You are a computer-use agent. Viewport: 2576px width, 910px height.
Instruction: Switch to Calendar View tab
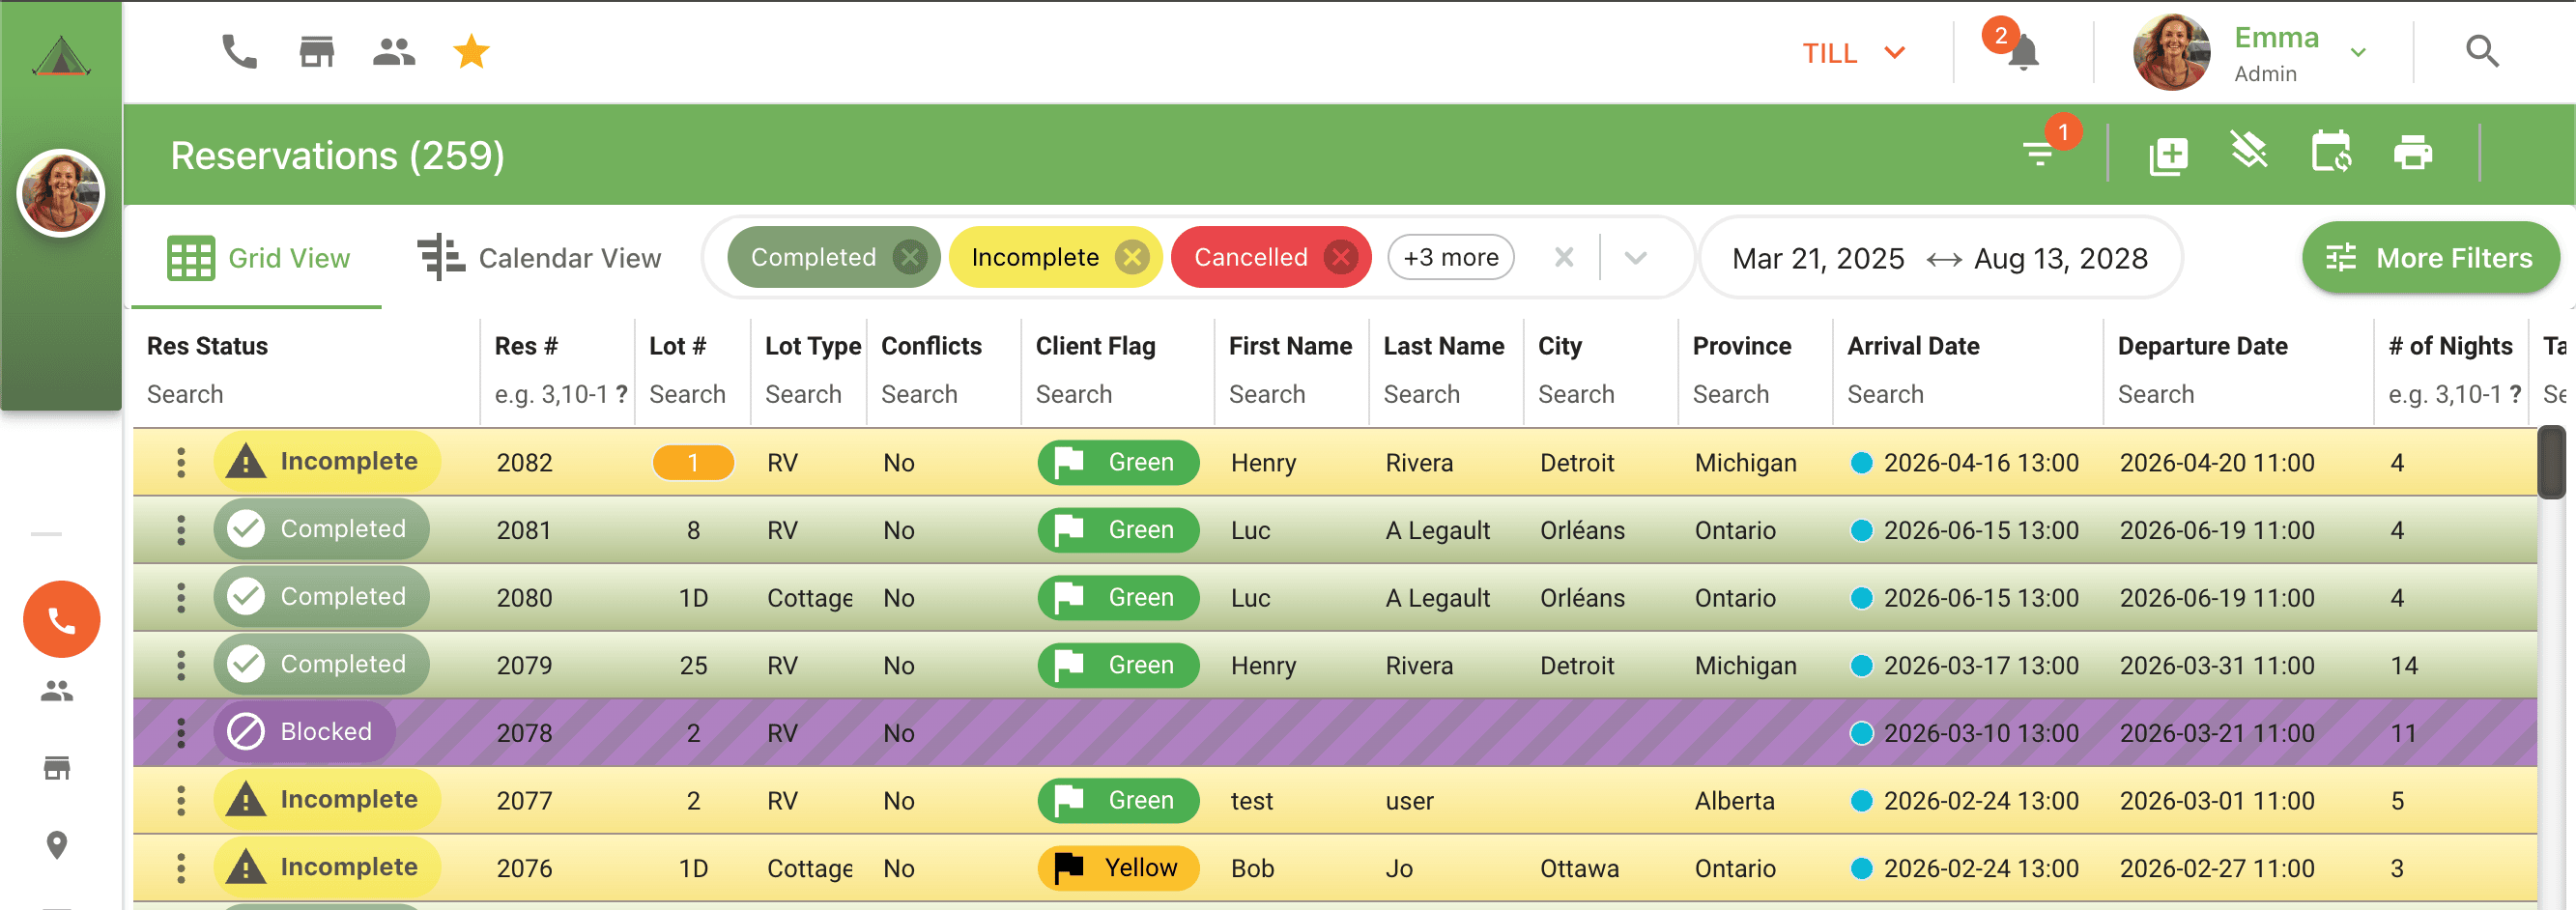[540, 258]
